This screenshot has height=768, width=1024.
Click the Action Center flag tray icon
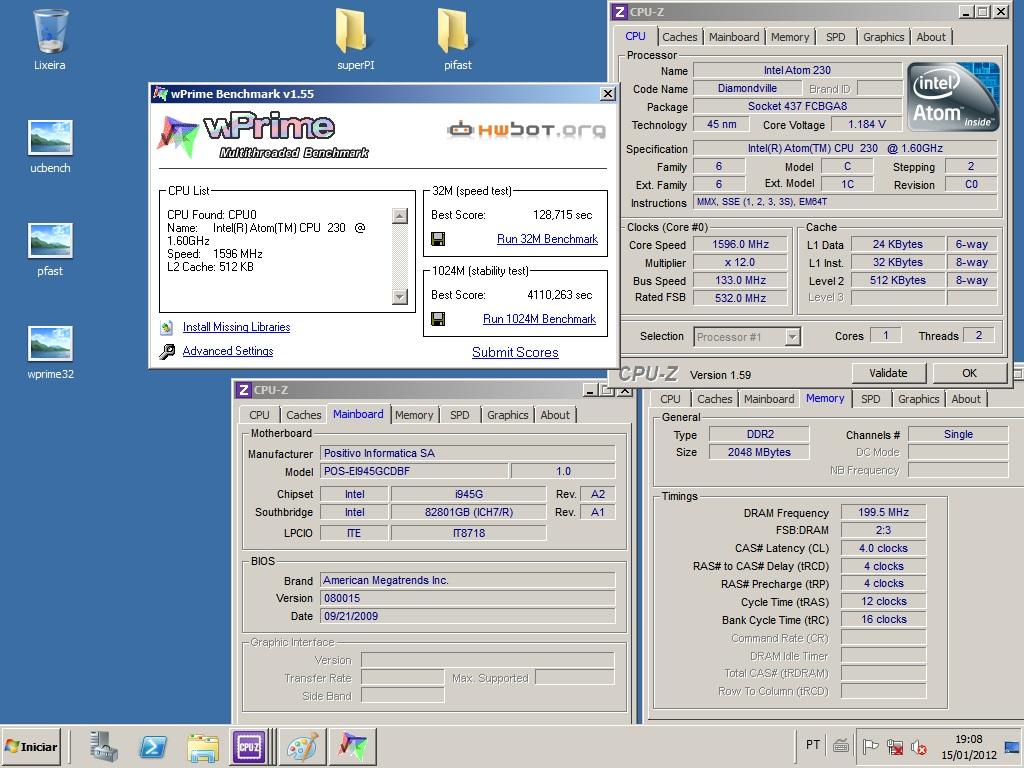870,746
